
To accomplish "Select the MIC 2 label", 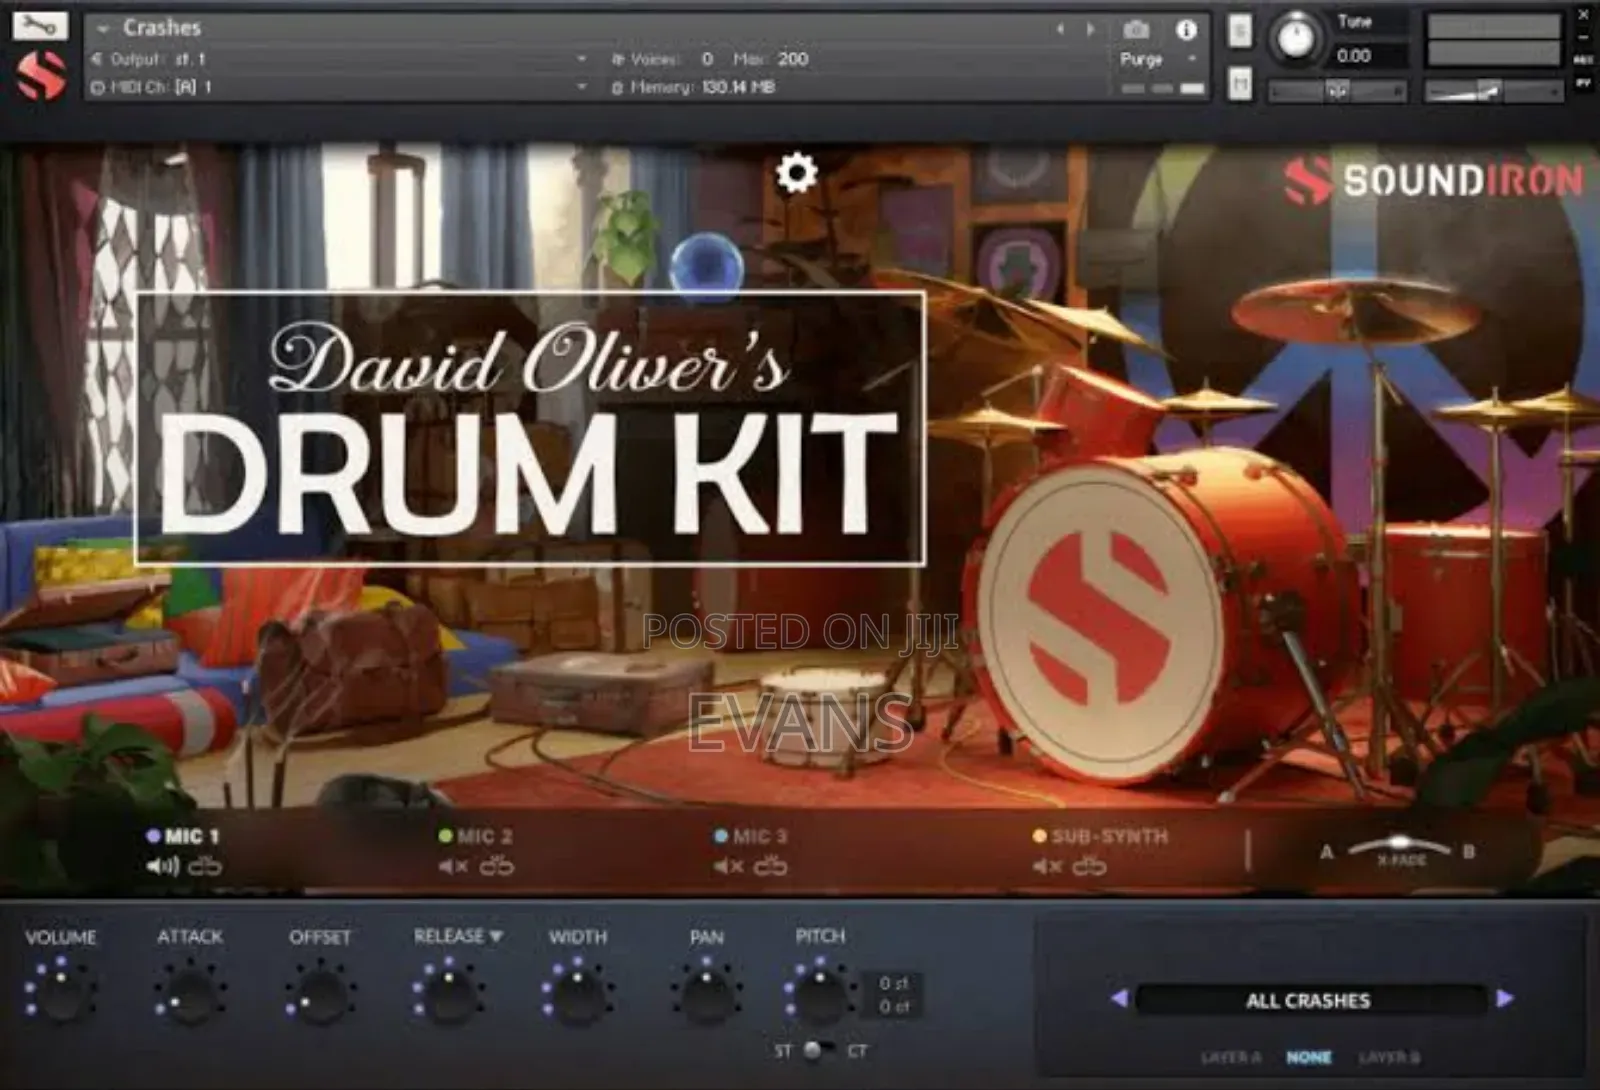I will pyautogui.click(x=485, y=836).
